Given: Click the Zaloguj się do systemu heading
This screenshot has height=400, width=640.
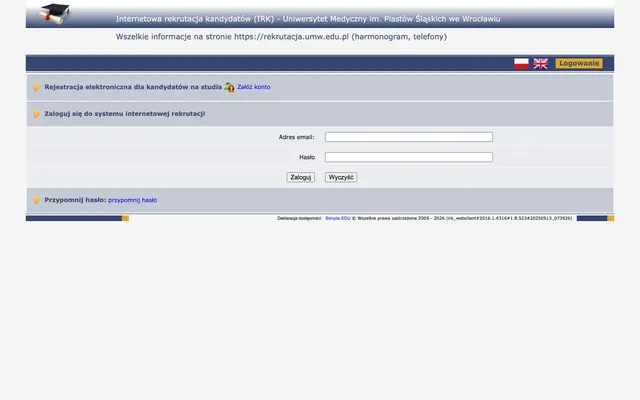Looking at the screenshot, I should pyautogui.click(x=124, y=114).
